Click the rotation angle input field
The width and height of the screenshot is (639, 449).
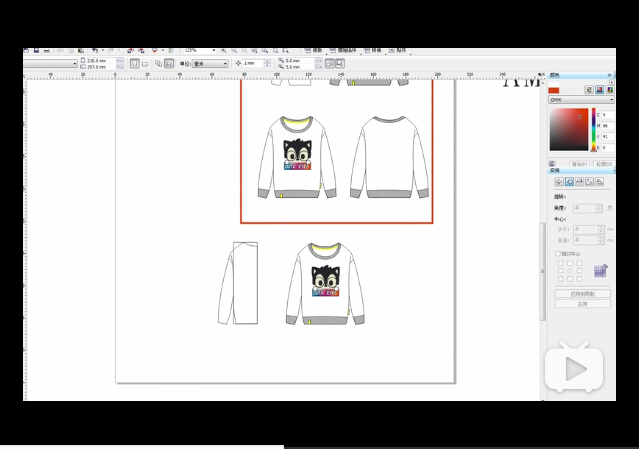point(584,208)
